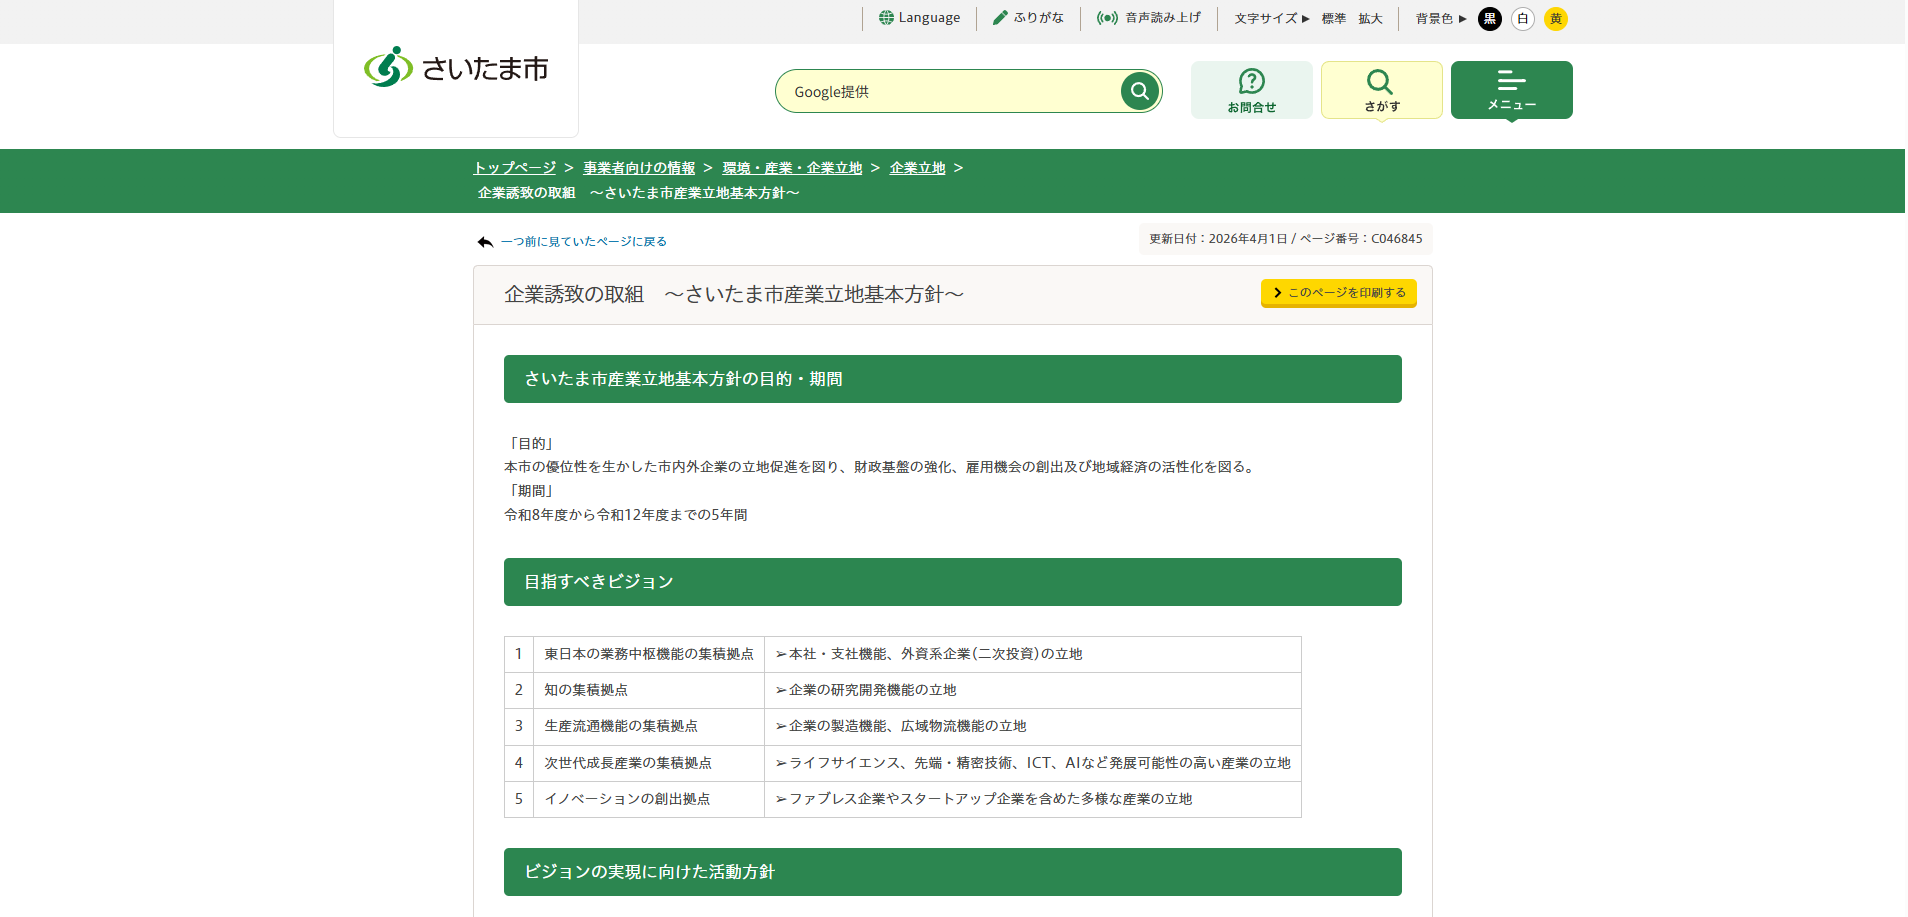Open 環境・産業・企業立地 breadcrumb link
The image size is (1908, 917).
pos(792,168)
